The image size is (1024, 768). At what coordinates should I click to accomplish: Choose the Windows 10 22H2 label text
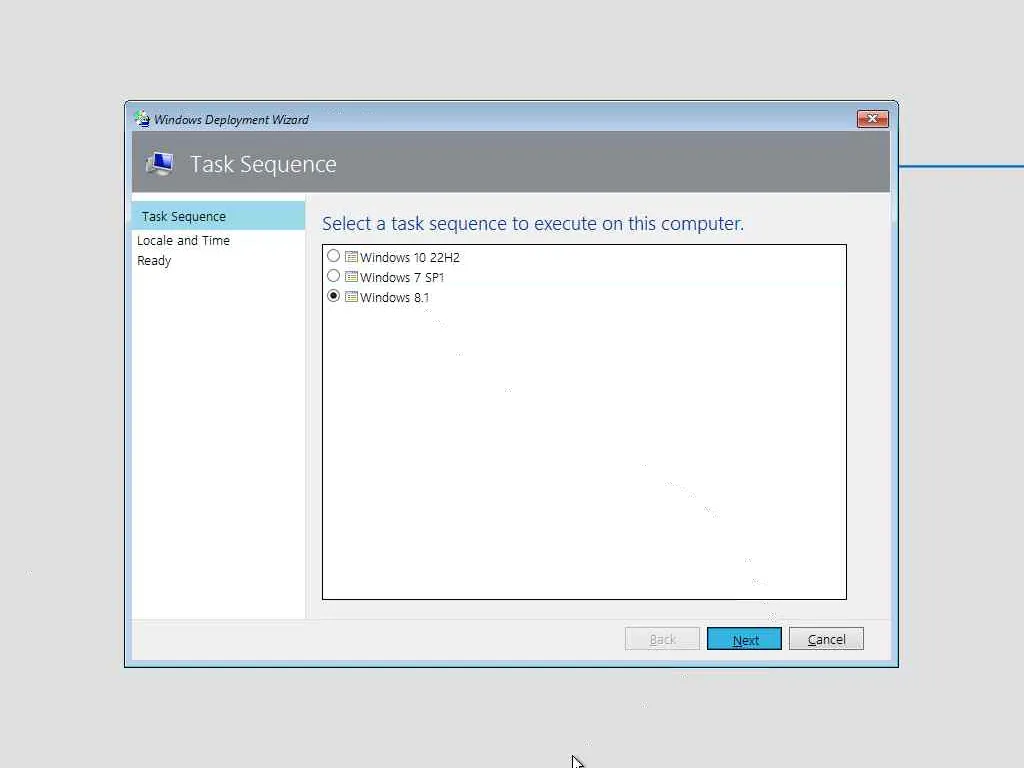[409, 257]
